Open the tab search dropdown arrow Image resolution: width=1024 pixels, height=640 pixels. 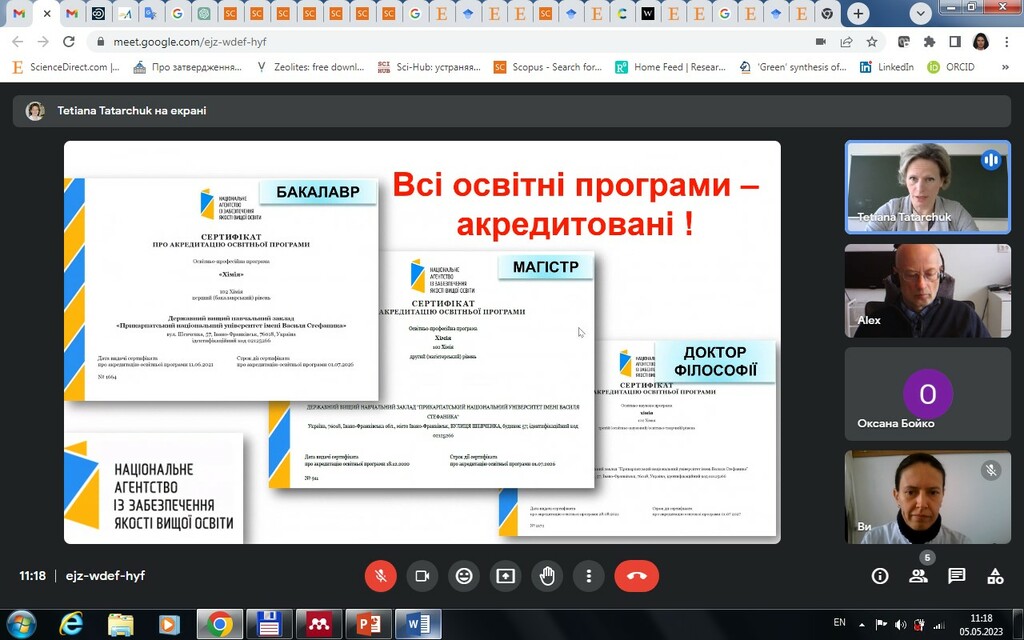920,14
